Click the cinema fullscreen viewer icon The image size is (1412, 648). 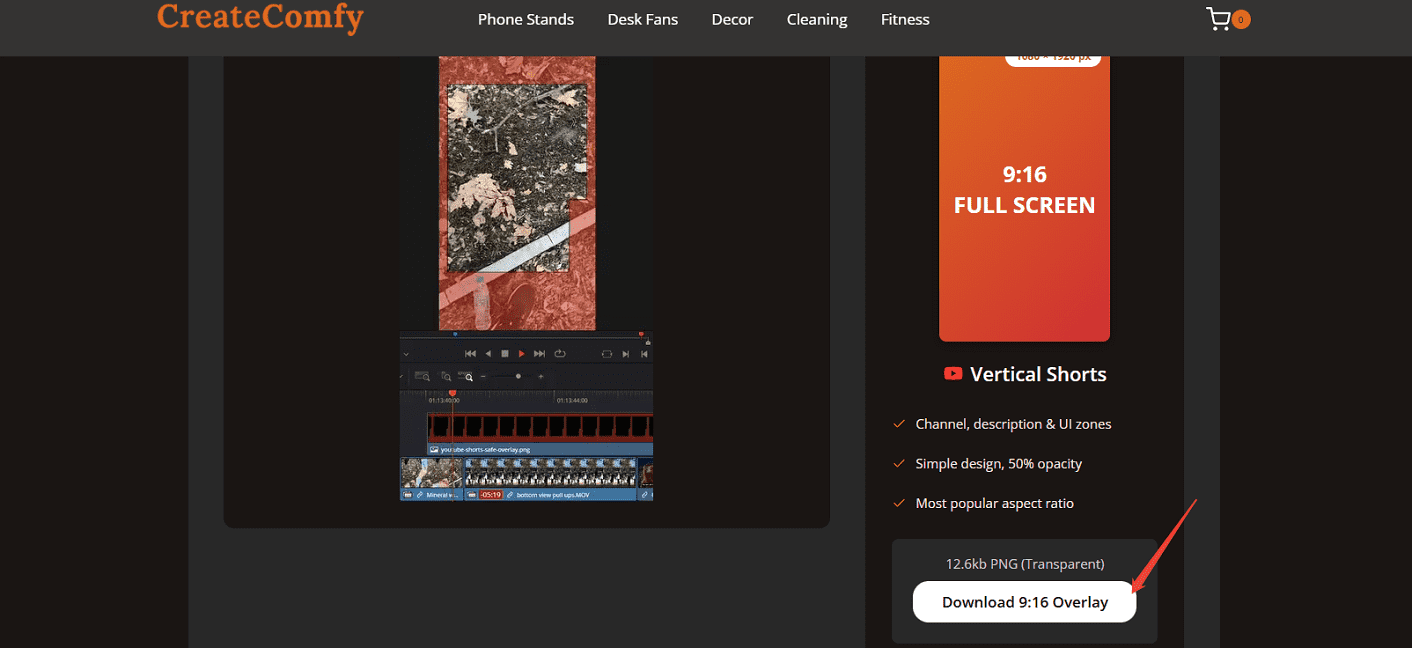(607, 354)
